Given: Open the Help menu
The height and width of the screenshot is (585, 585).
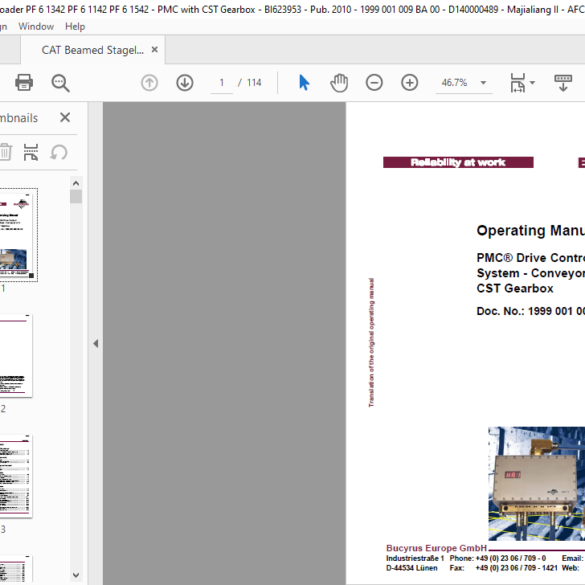Looking at the screenshot, I should click(x=75, y=26).
